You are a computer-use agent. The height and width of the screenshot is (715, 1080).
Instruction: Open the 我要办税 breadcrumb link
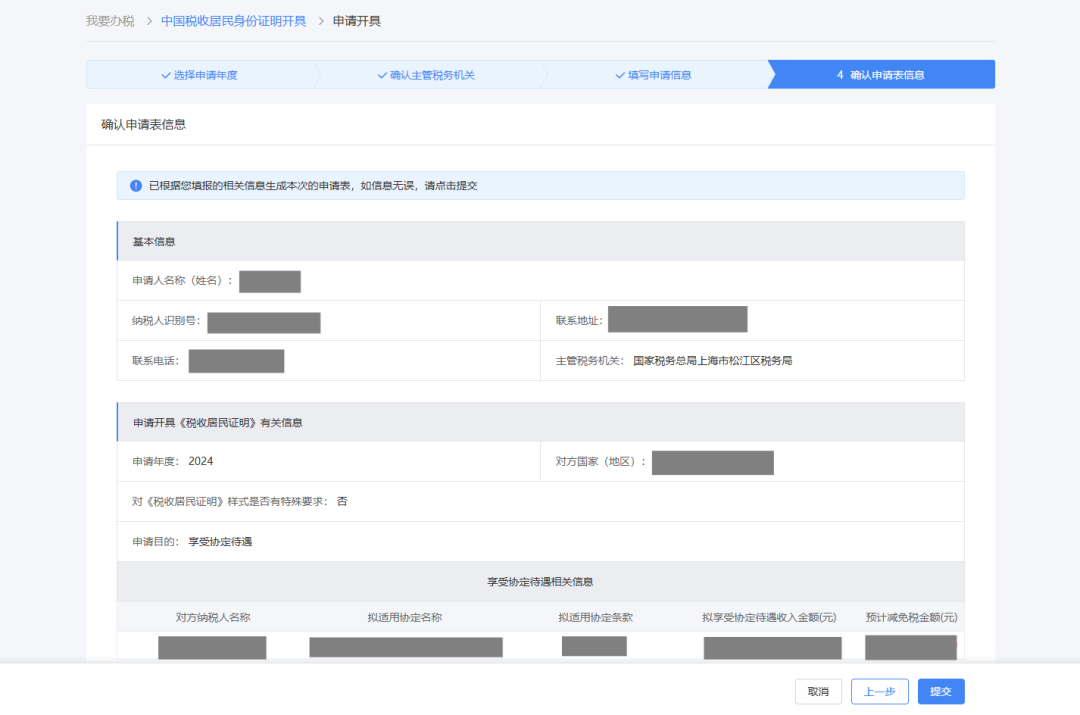point(110,21)
